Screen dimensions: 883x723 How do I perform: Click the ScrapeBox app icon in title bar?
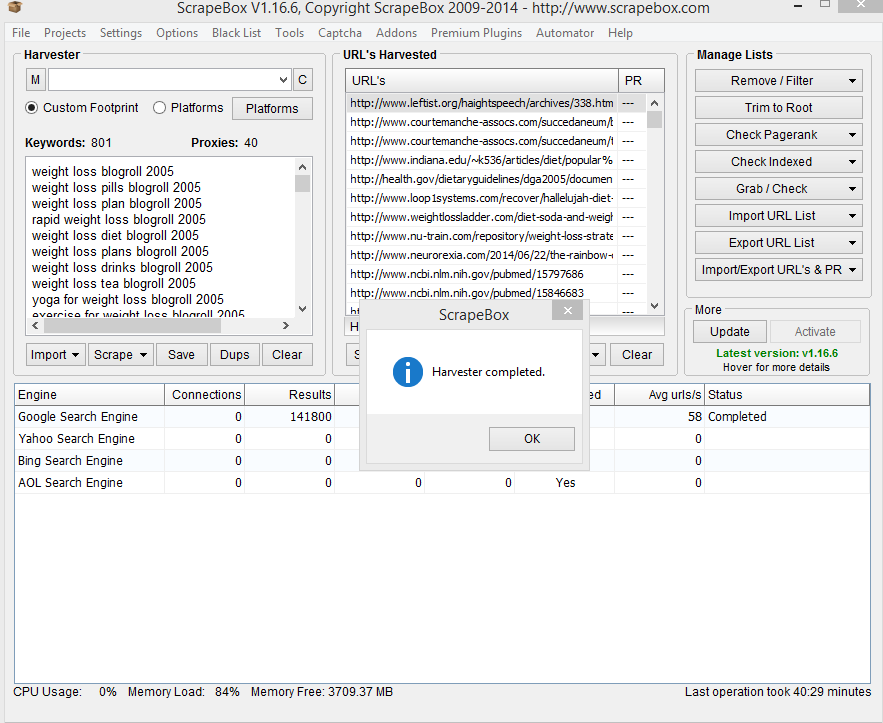click(15, 7)
